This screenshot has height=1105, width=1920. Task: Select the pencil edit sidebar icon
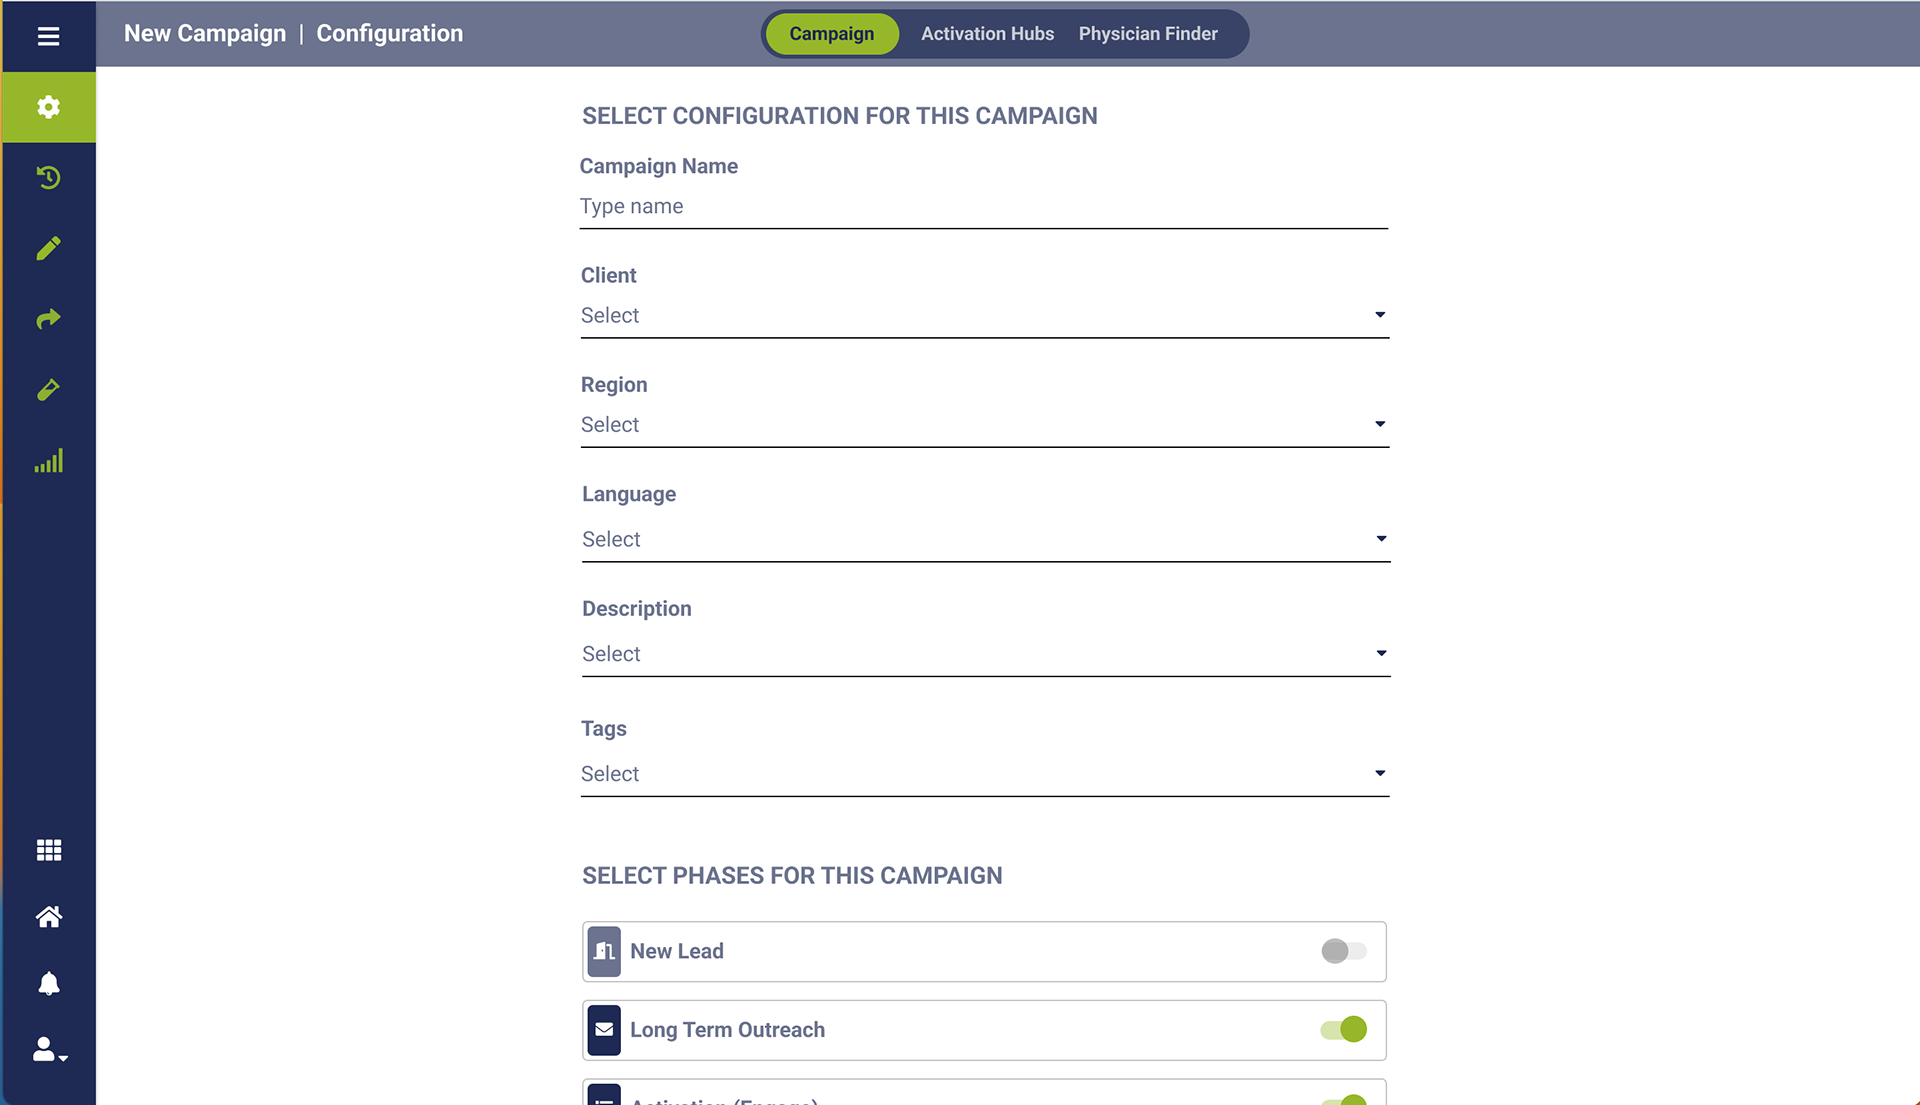click(48, 248)
